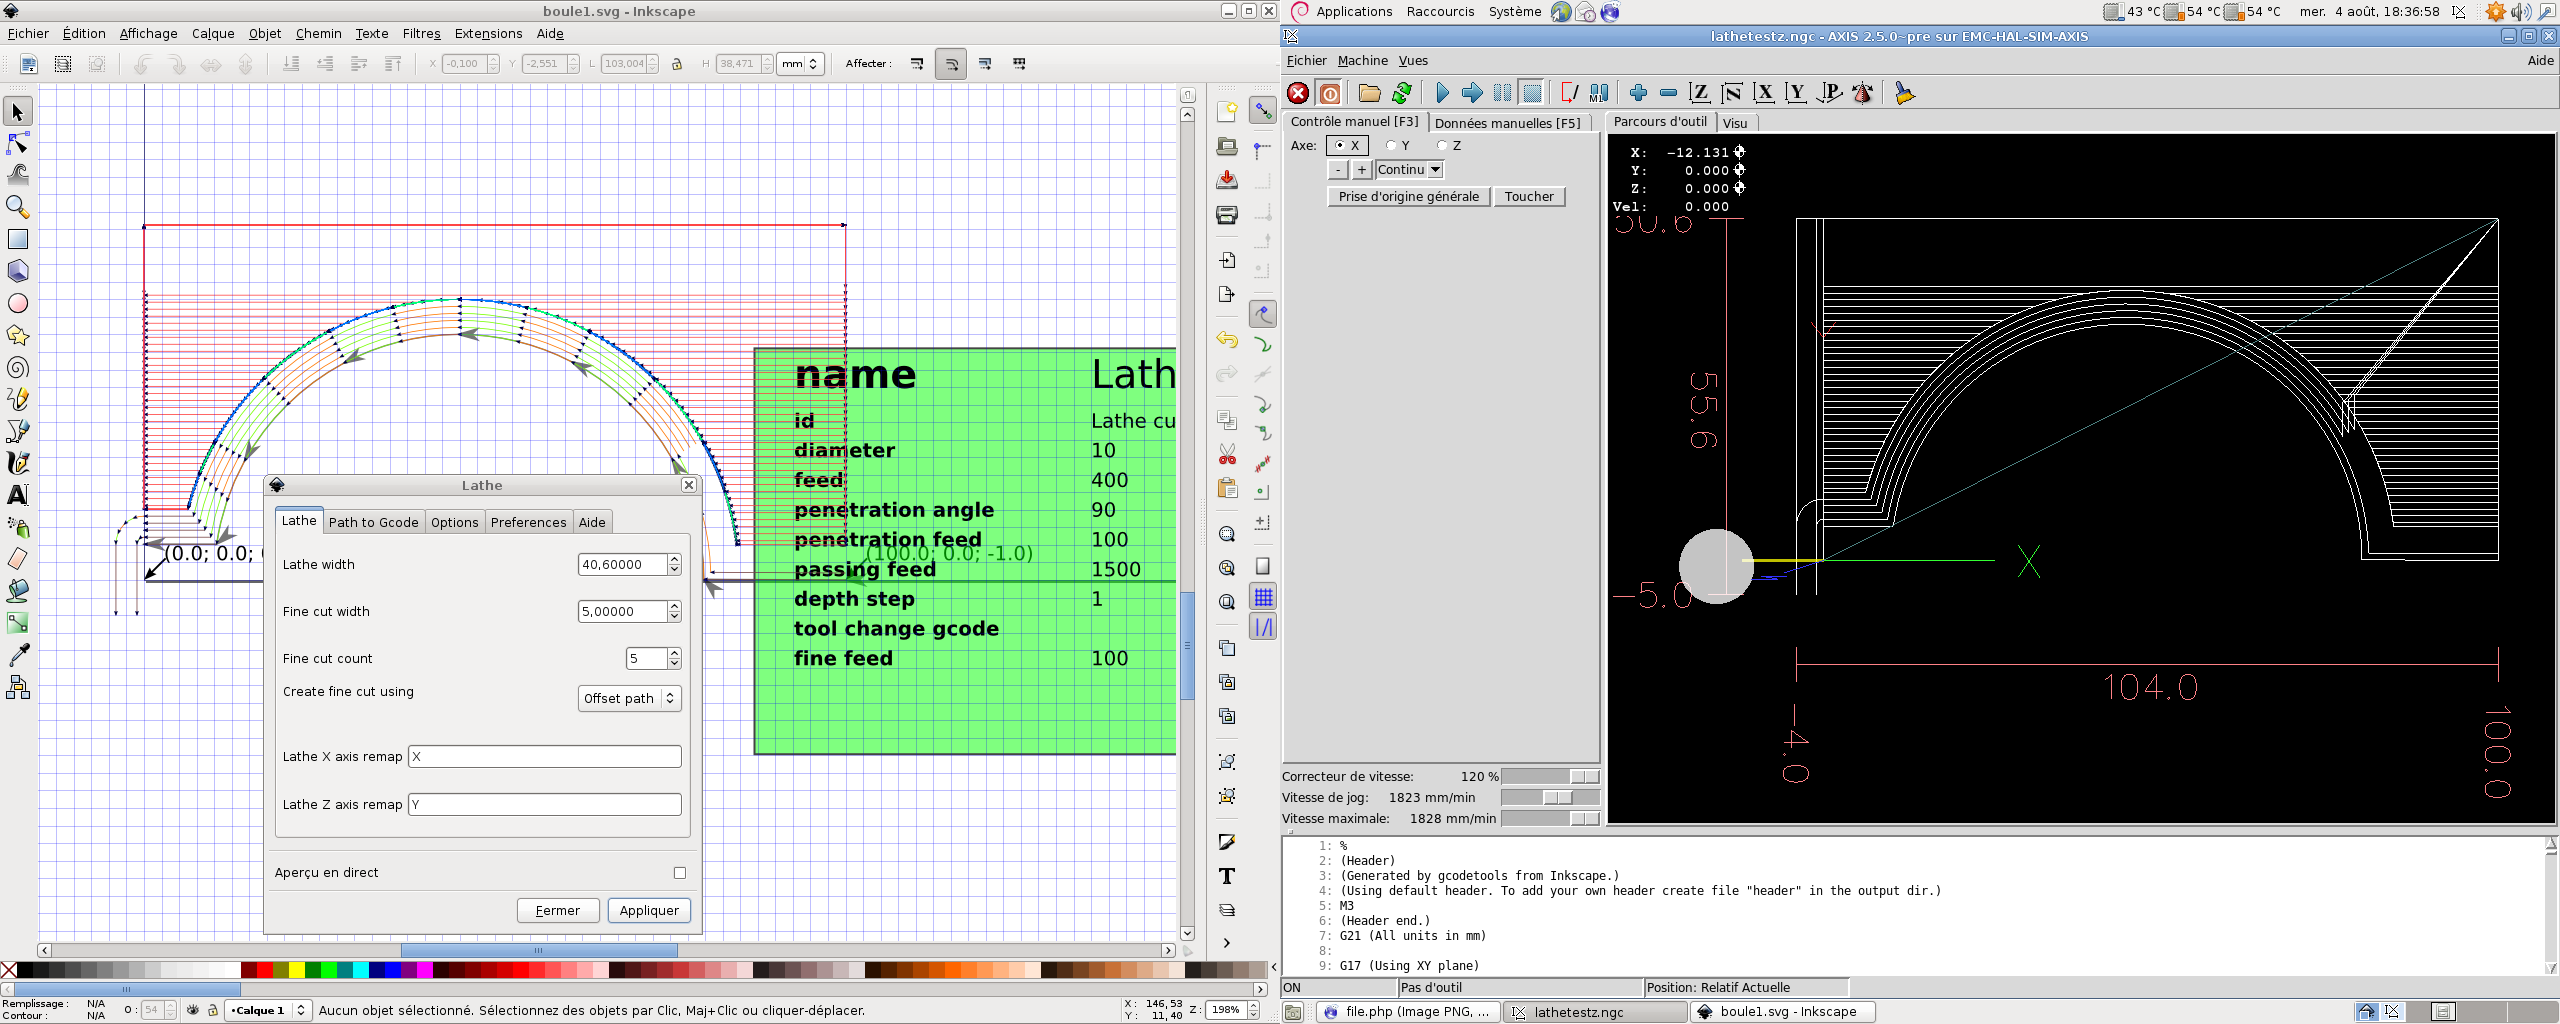The image size is (2560, 1024).
Task: Click the AXIS emergency stop button
Action: point(1298,93)
